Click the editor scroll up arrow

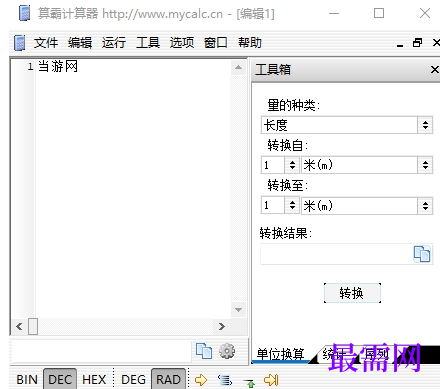coord(238,68)
